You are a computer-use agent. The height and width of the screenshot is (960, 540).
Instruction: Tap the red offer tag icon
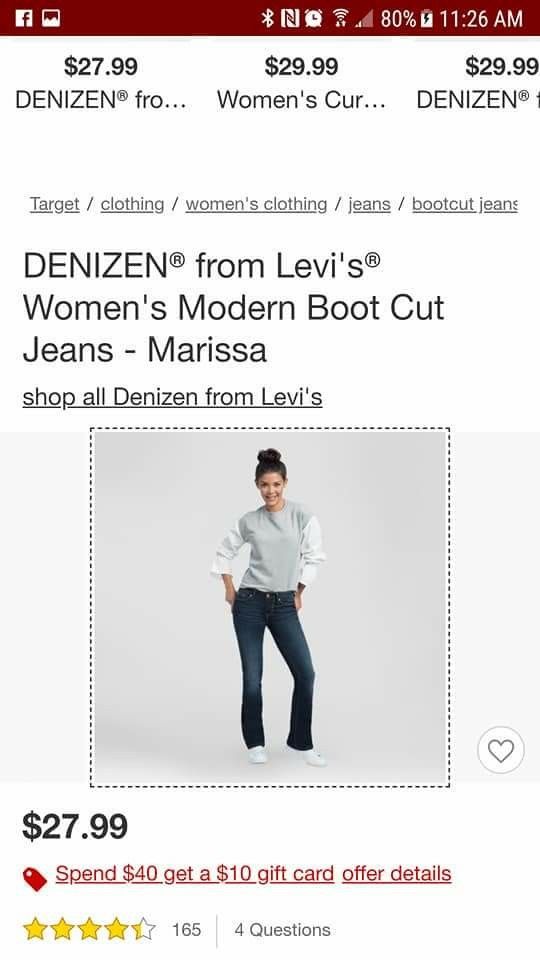click(36, 879)
